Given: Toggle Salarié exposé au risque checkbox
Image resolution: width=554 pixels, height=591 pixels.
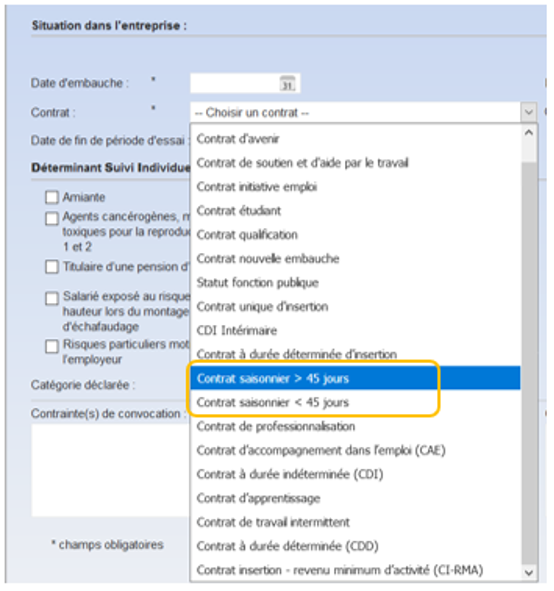Looking at the screenshot, I should (52, 298).
